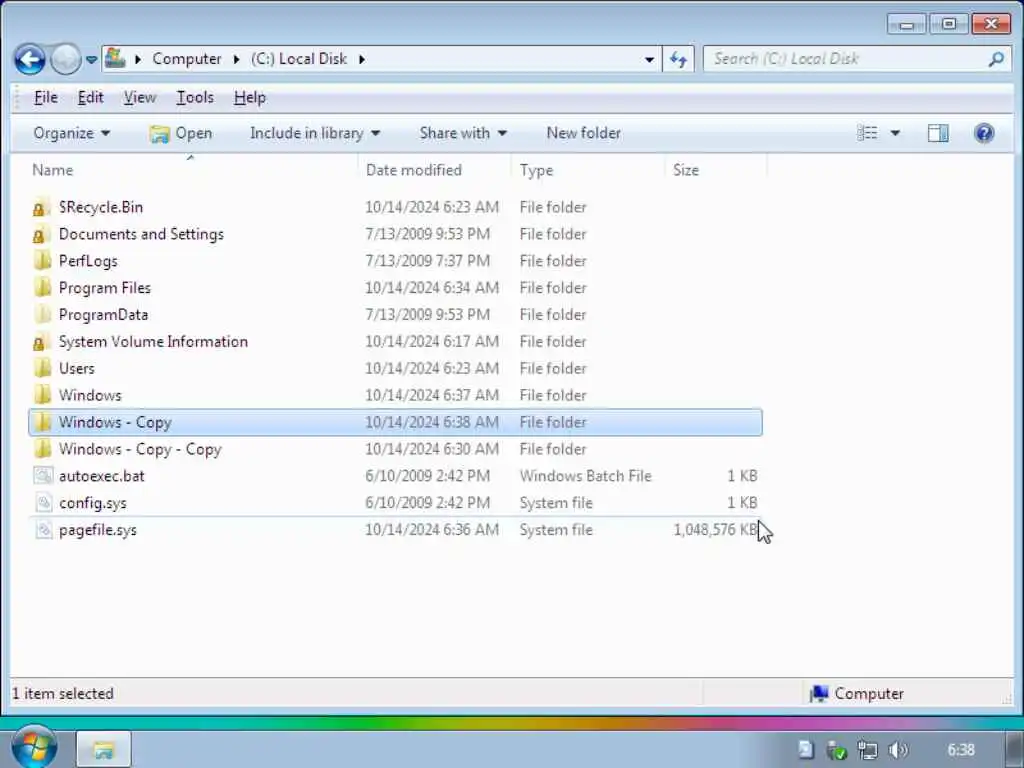Select Windows - Copy - Copy folder icon

click(x=42, y=449)
